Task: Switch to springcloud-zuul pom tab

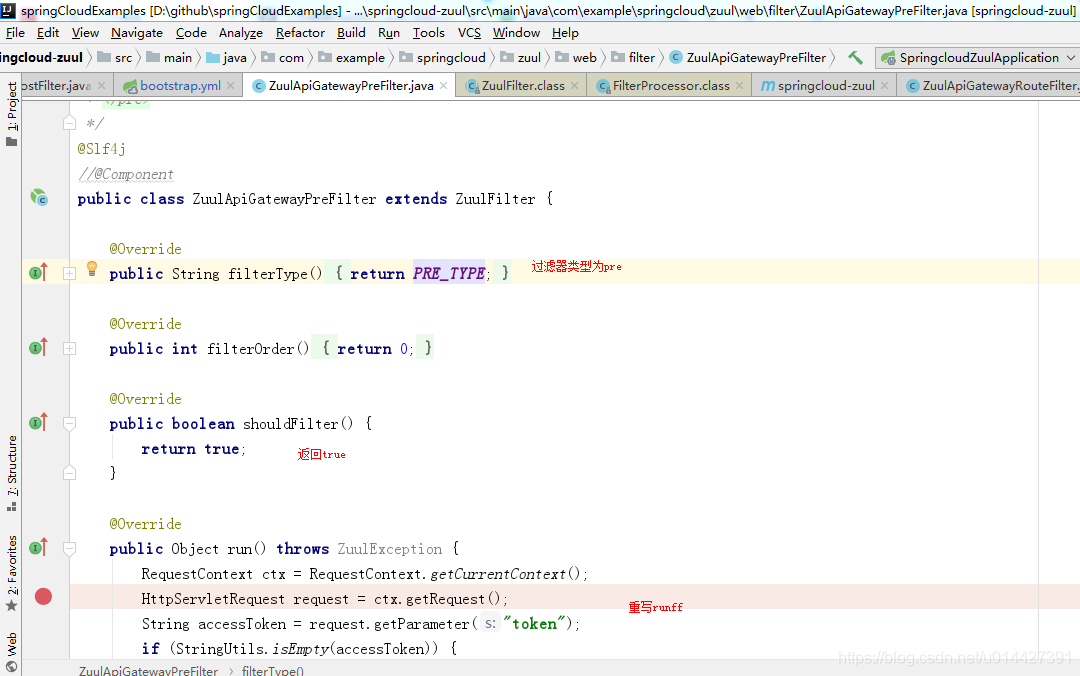Action: pos(825,85)
